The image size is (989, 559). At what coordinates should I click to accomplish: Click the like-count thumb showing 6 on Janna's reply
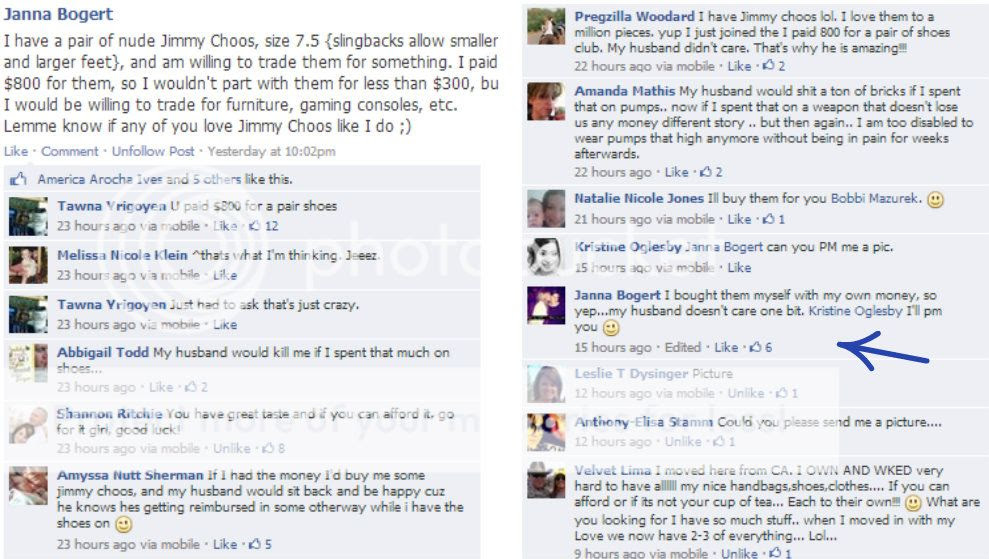click(x=756, y=347)
